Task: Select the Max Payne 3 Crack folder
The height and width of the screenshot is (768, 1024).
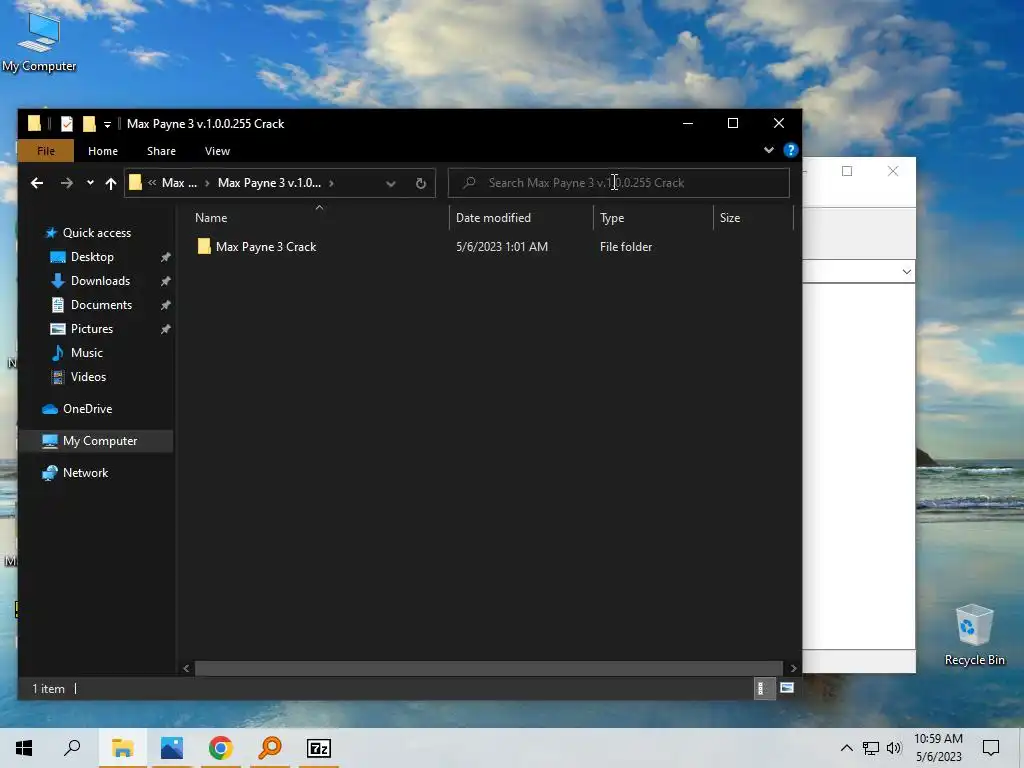Action: pyautogui.click(x=266, y=247)
